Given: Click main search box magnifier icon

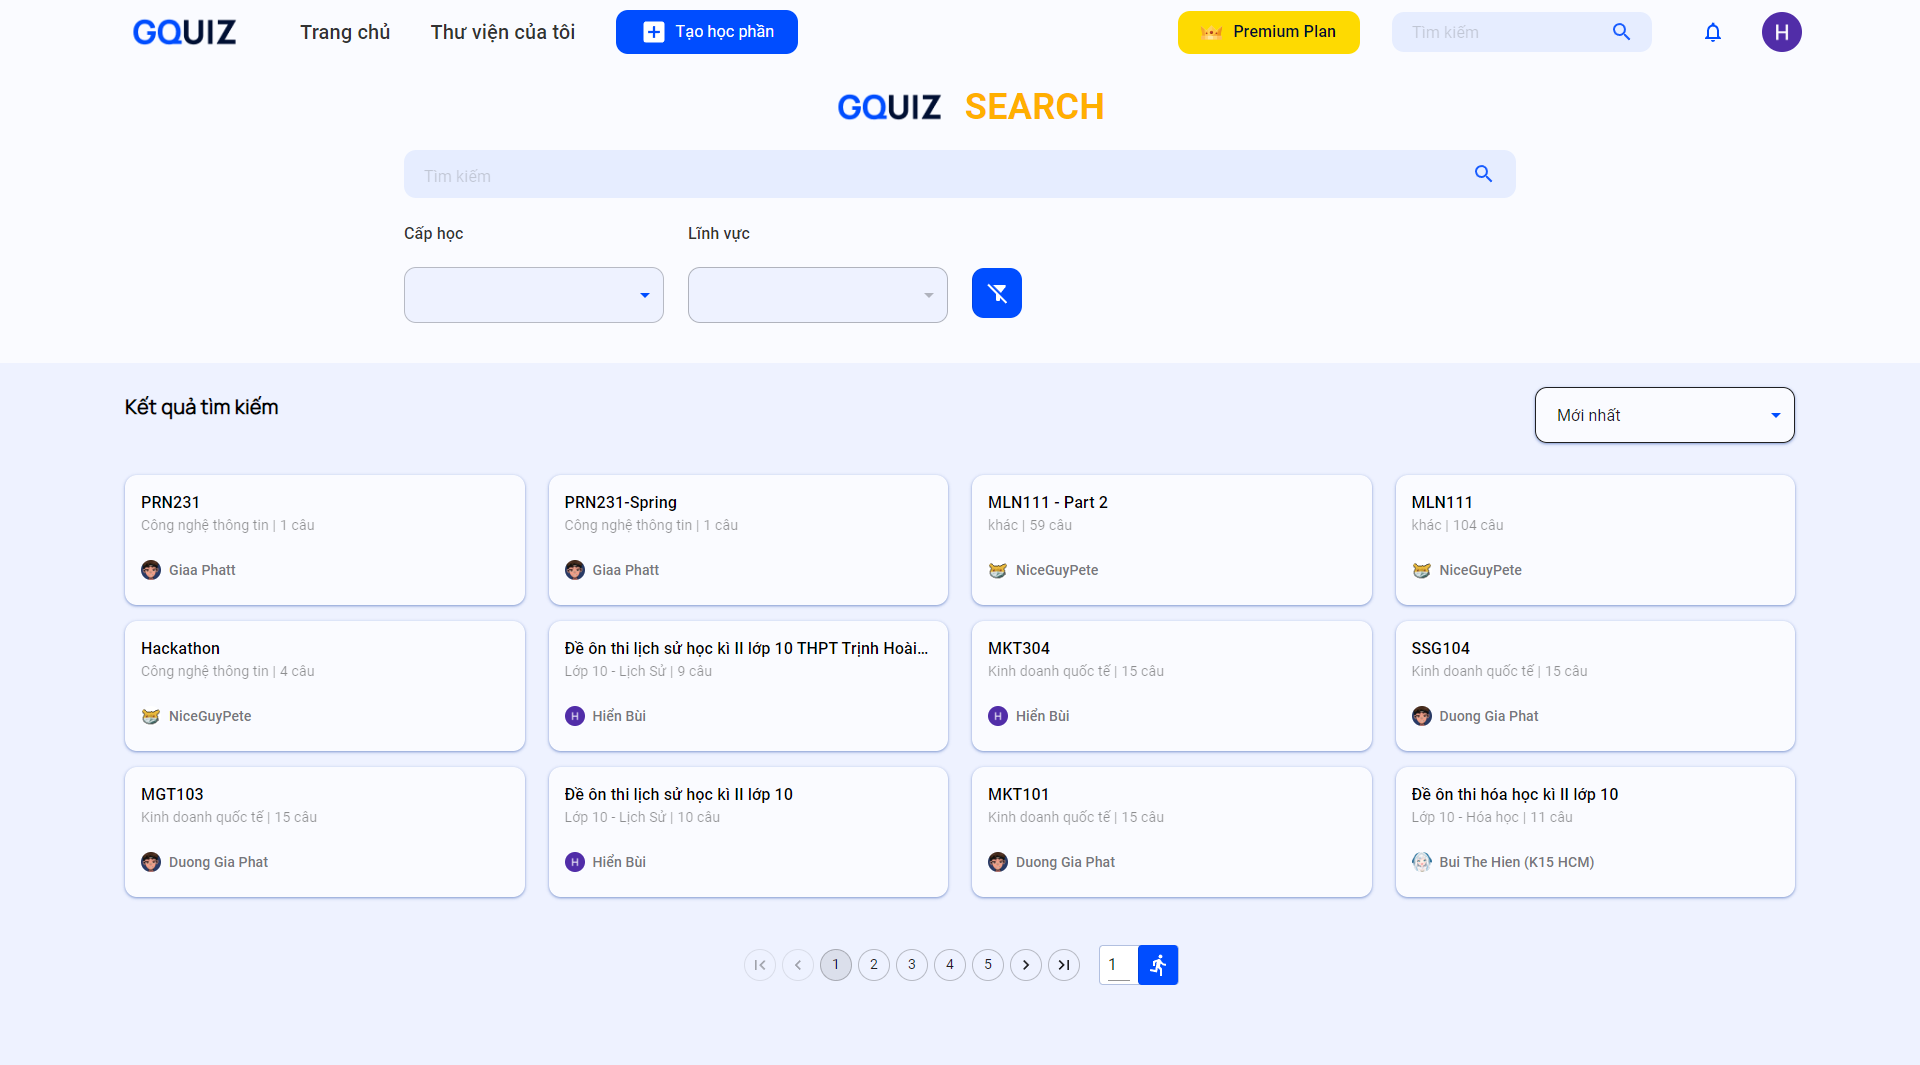Looking at the screenshot, I should coord(1484,174).
